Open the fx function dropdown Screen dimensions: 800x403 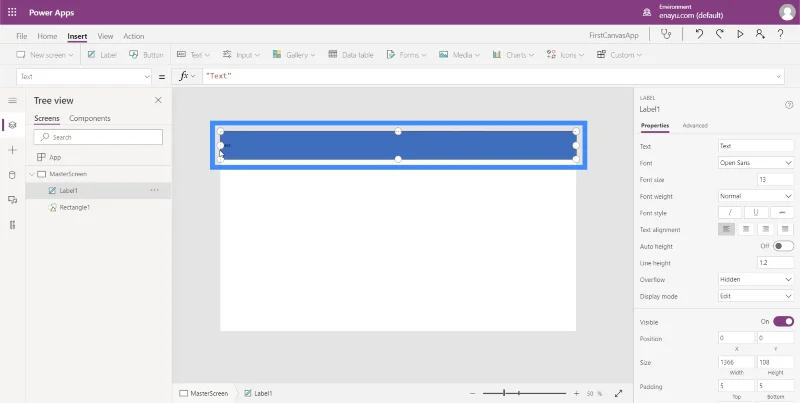[187, 76]
